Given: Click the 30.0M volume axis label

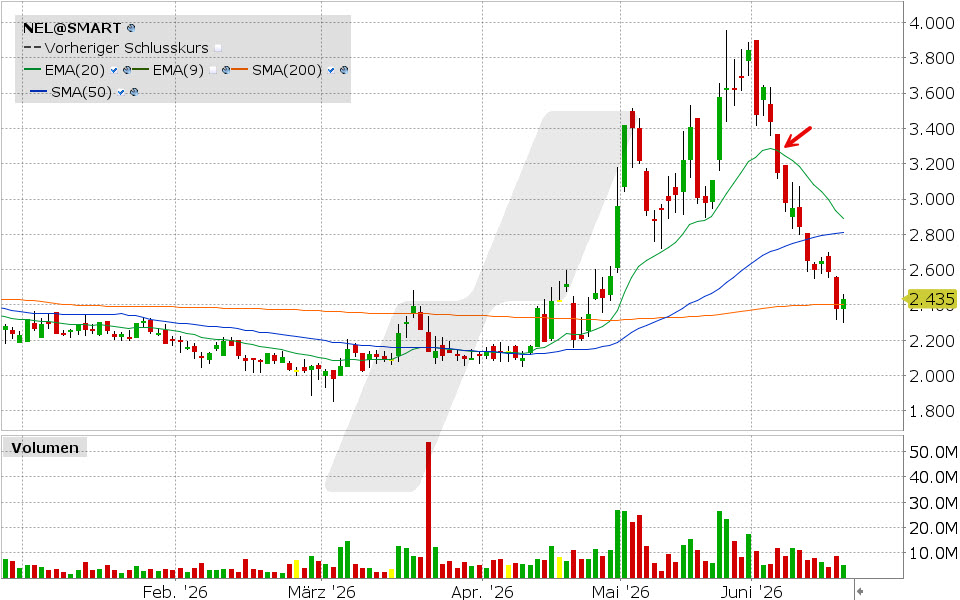Looking at the screenshot, I should tap(933, 503).
